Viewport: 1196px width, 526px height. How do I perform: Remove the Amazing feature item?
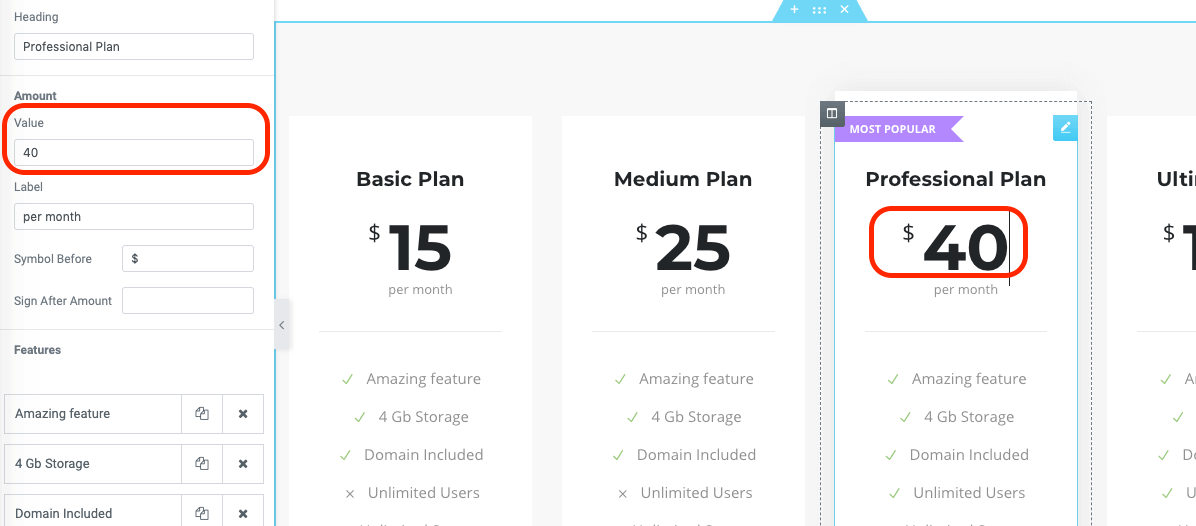pyautogui.click(x=243, y=414)
